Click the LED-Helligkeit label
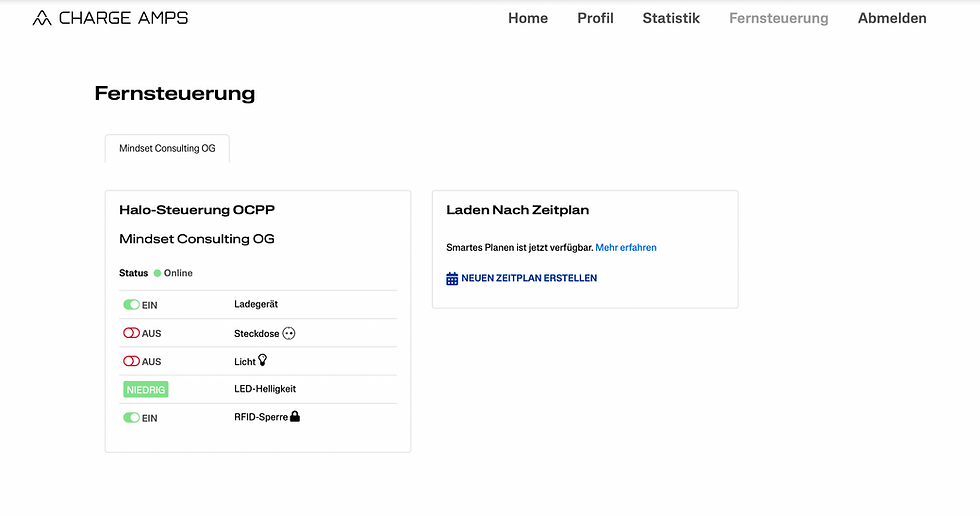980x516 pixels. [x=265, y=389]
